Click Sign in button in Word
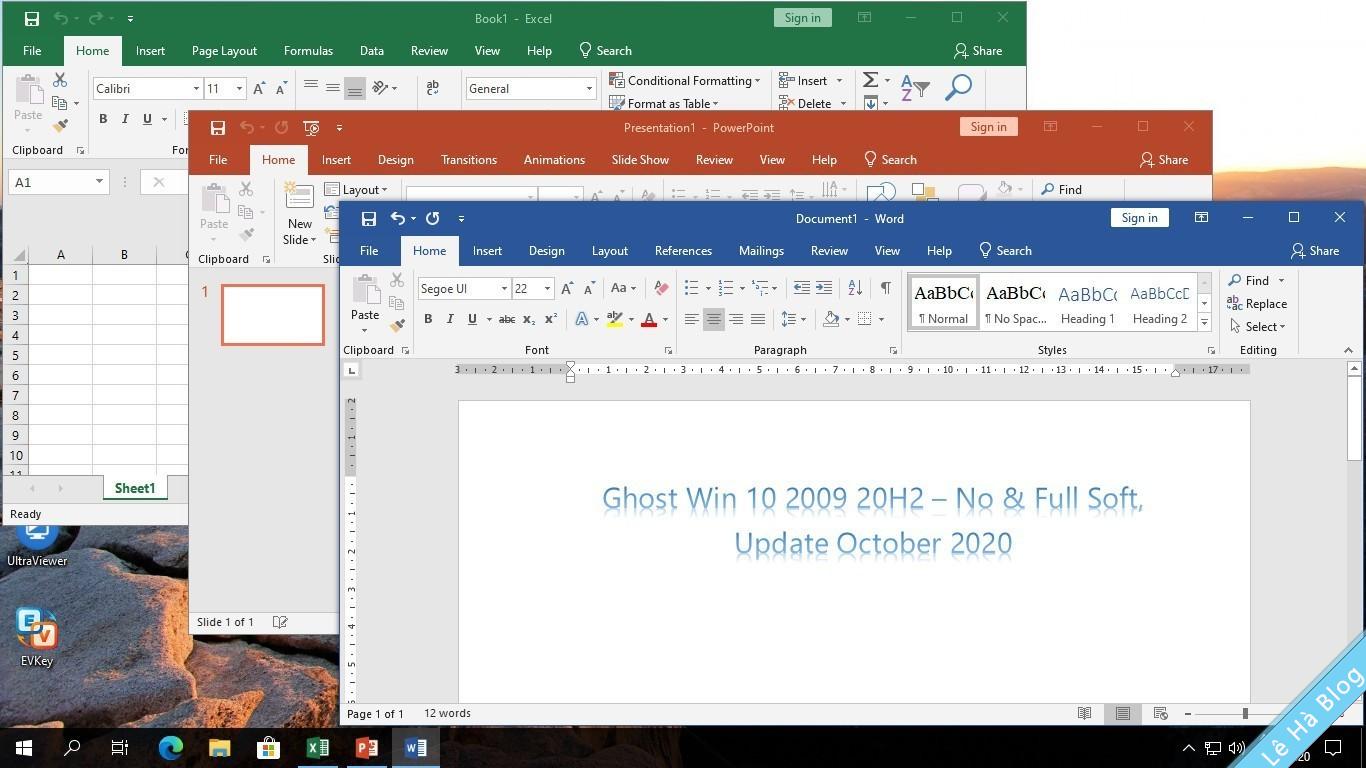Viewport: 1366px width, 768px height. pos(1139,218)
